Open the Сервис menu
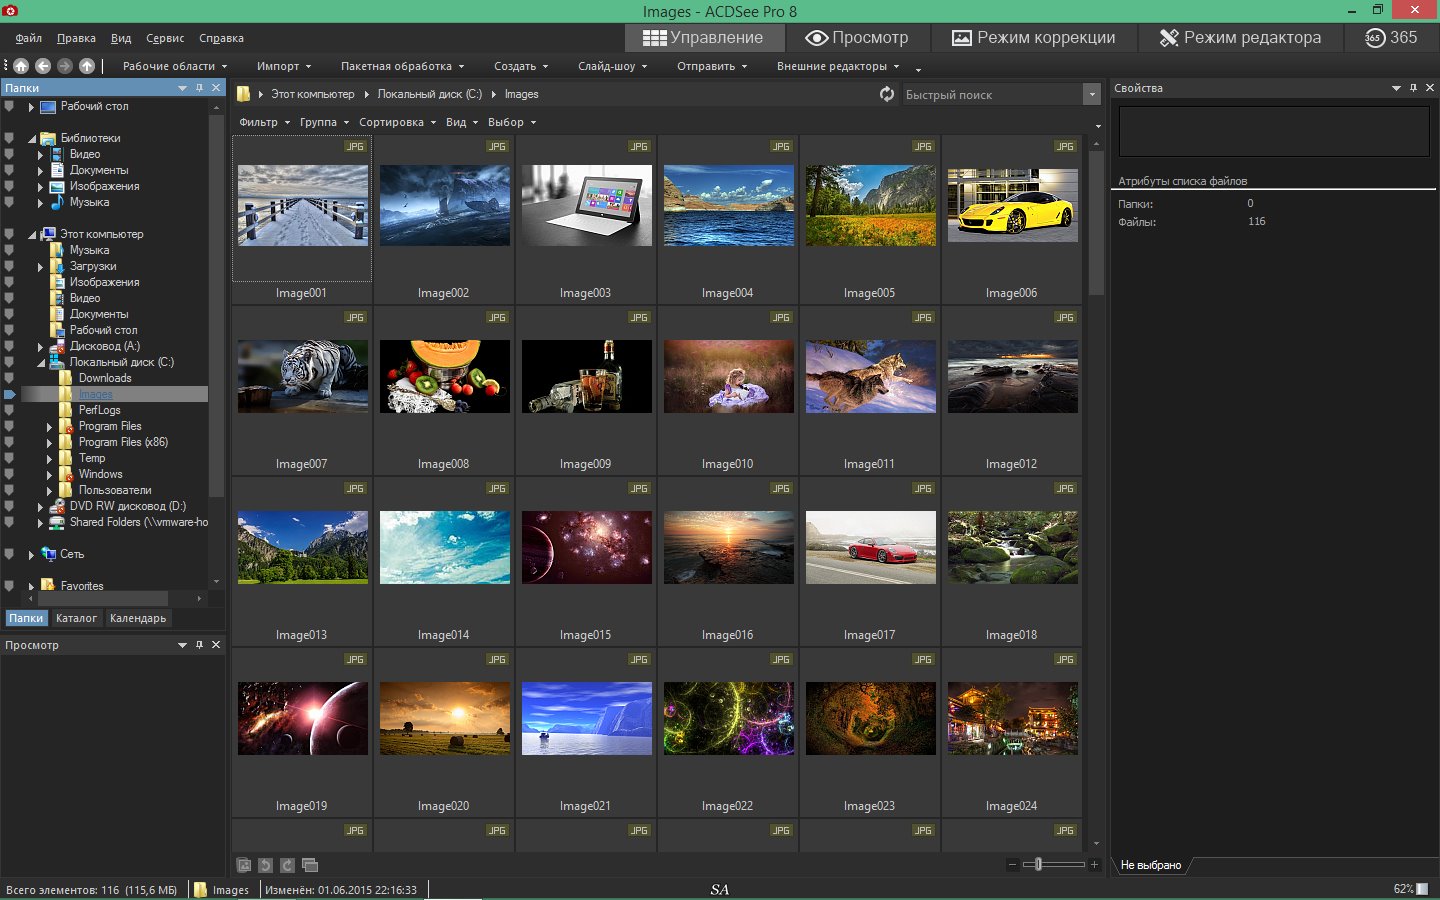 tap(165, 38)
